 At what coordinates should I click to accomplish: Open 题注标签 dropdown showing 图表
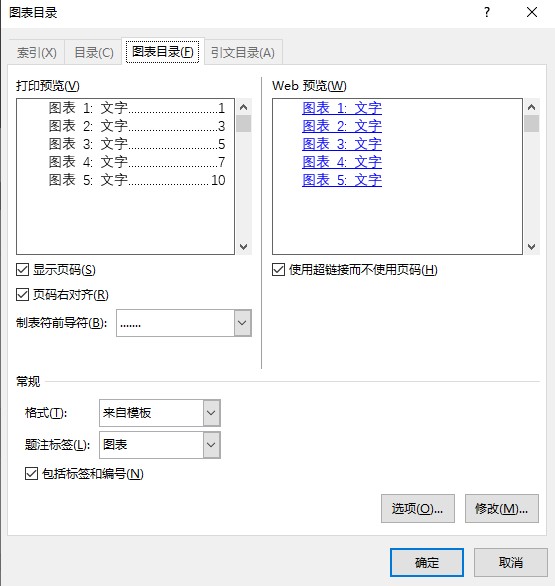[x=212, y=445]
